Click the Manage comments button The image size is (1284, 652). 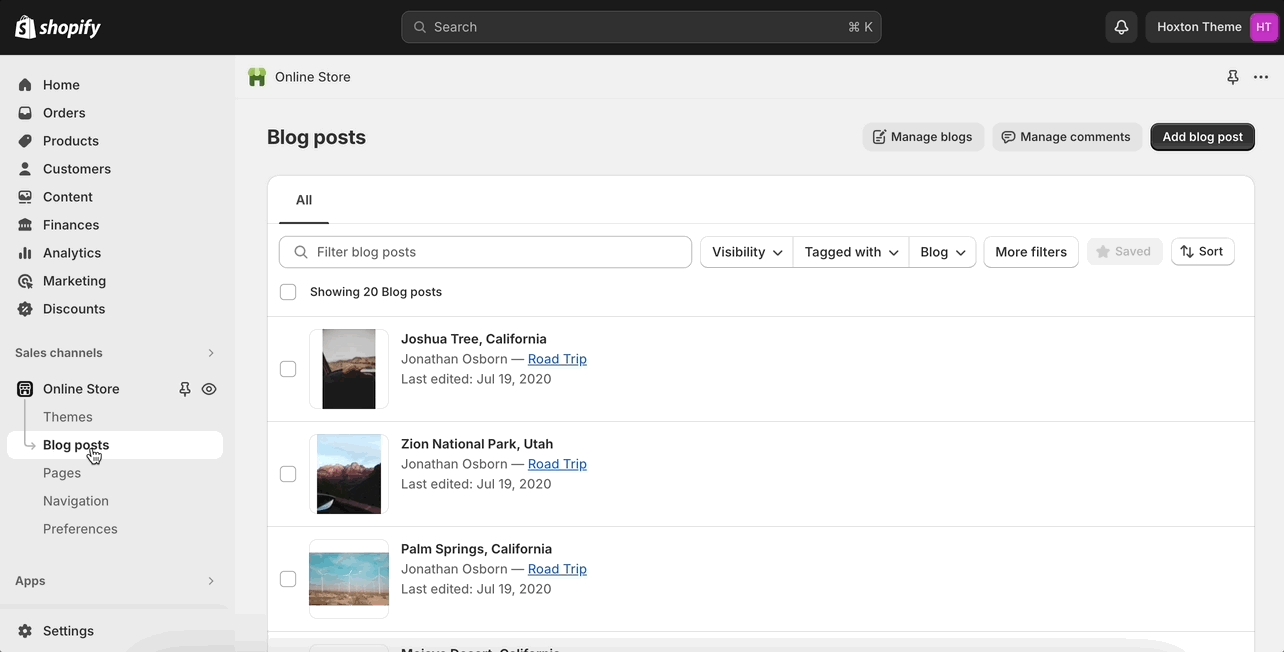tap(1066, 137)
